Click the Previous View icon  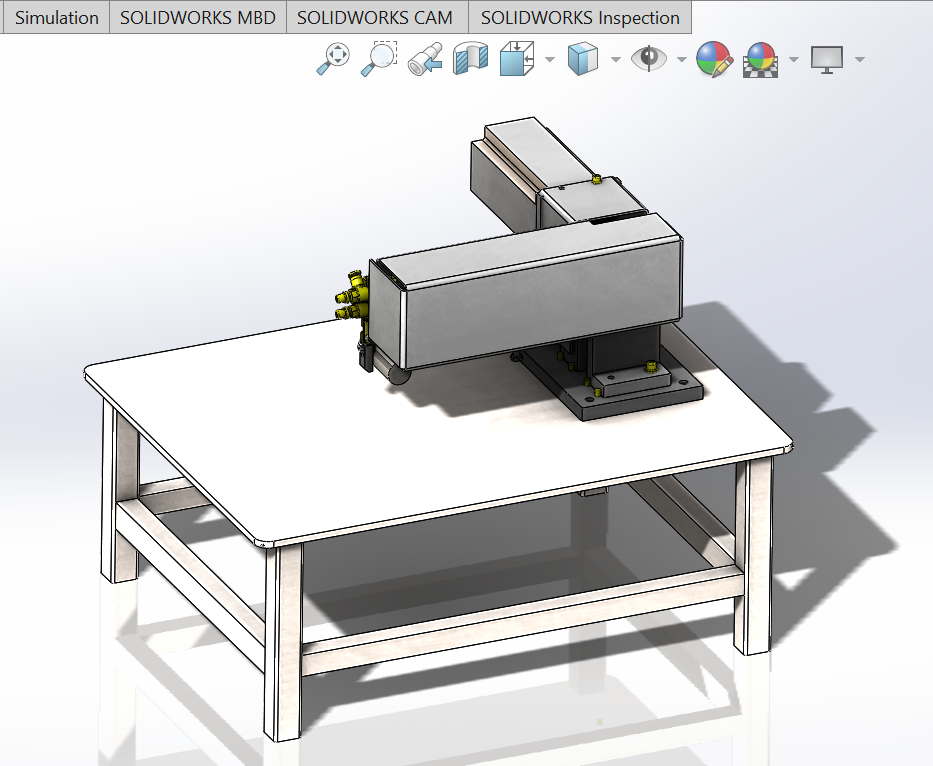coord(425,59)
